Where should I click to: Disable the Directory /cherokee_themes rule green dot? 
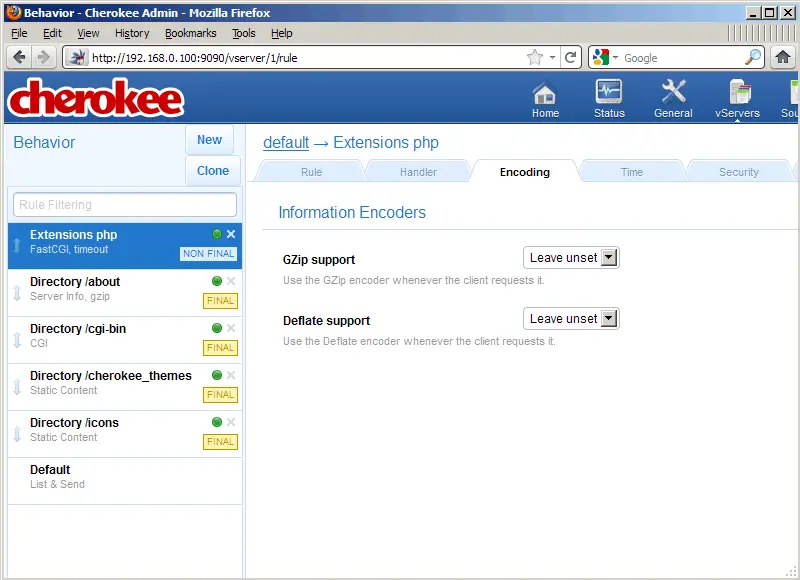217,375
